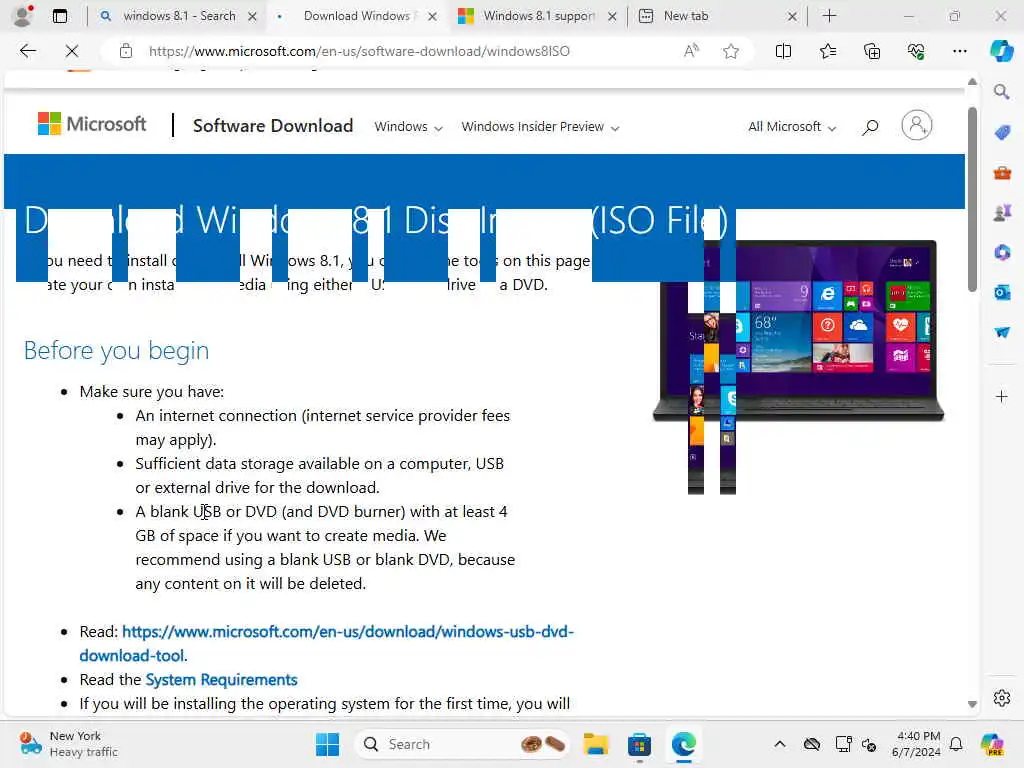Click the Before you begin heading
The height and width of the screenshot is (768, 1024).
click(116, 351)
